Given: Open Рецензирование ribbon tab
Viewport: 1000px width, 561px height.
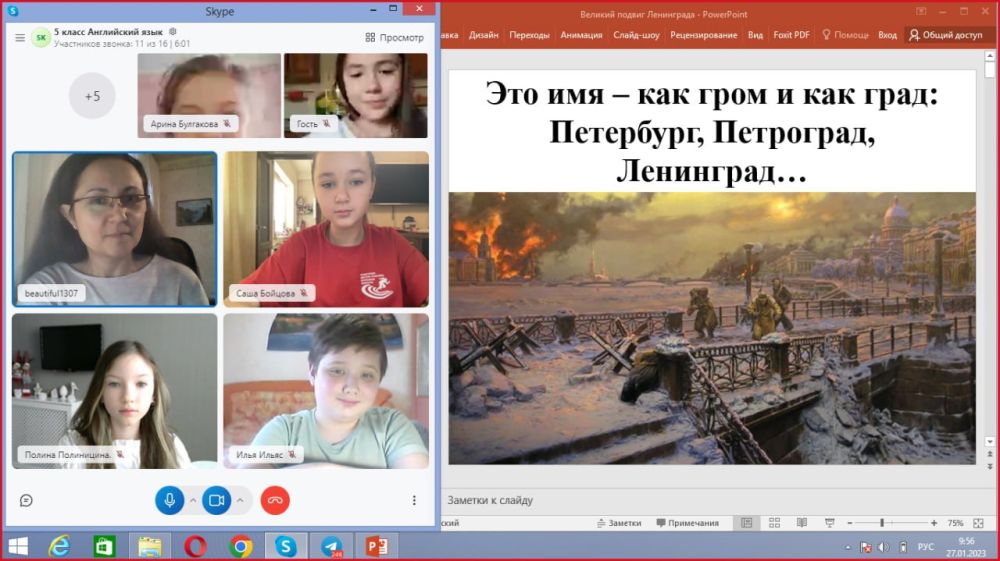Looking at the screenshot, I should pos(703,35).
